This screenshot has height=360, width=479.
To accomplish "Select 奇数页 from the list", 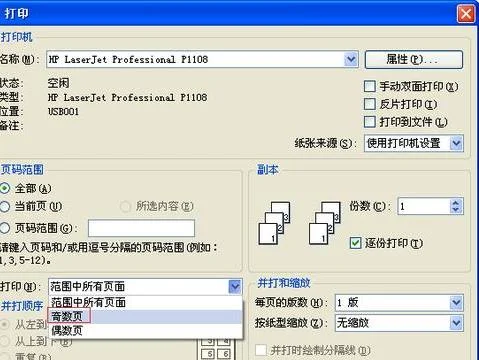I will point(146,316).
